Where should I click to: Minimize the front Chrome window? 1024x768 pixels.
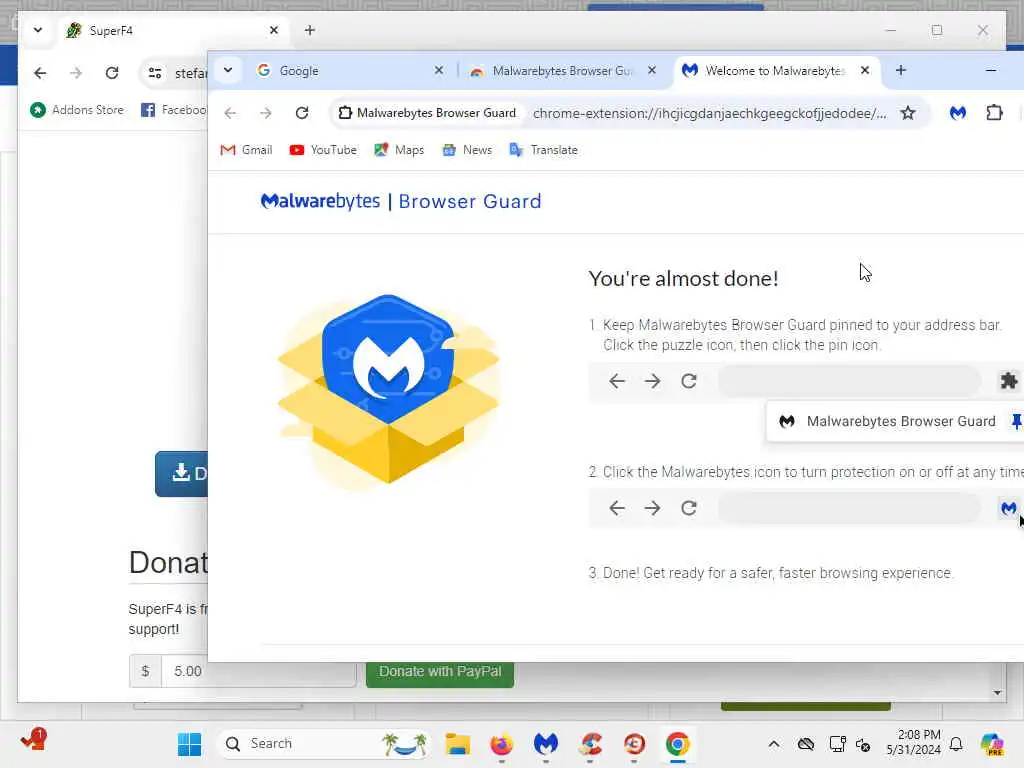[991, 70]
